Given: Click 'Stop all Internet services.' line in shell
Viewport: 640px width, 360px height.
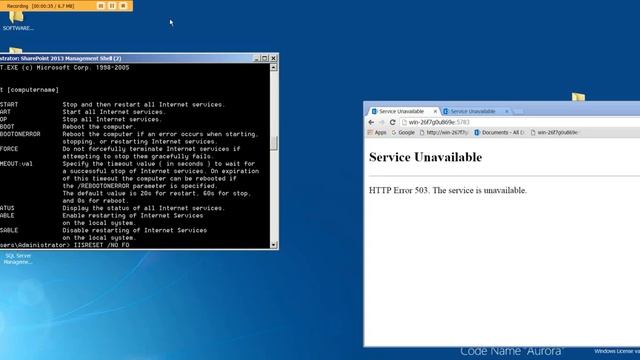Looking at the screenshot, I should pos(112,120).
